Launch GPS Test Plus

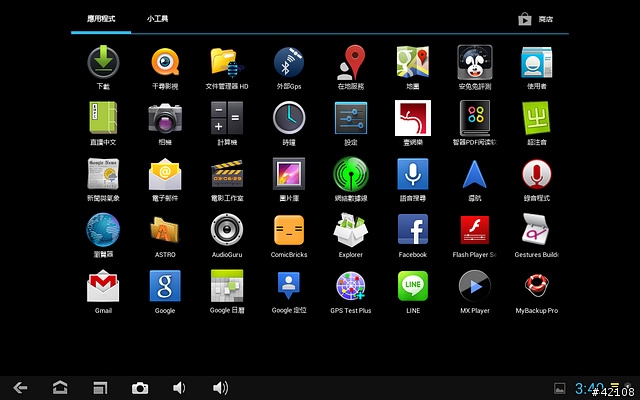(351, 286)
